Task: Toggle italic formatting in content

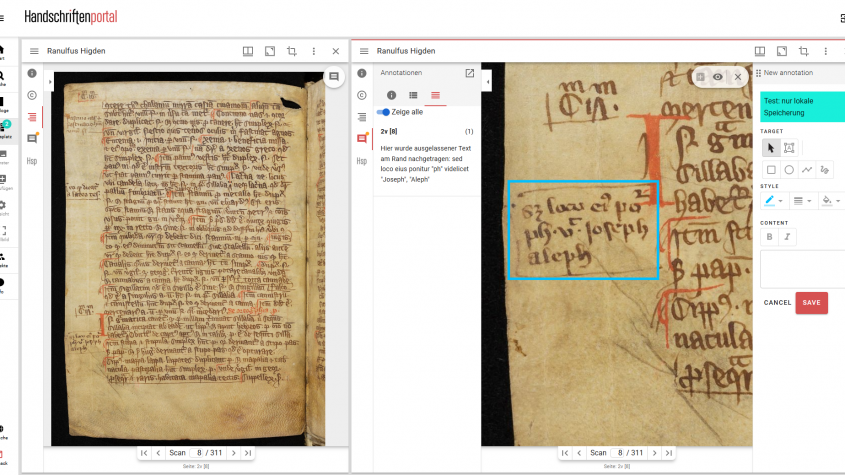Action: pyautogui.click(x=787, y=237)
